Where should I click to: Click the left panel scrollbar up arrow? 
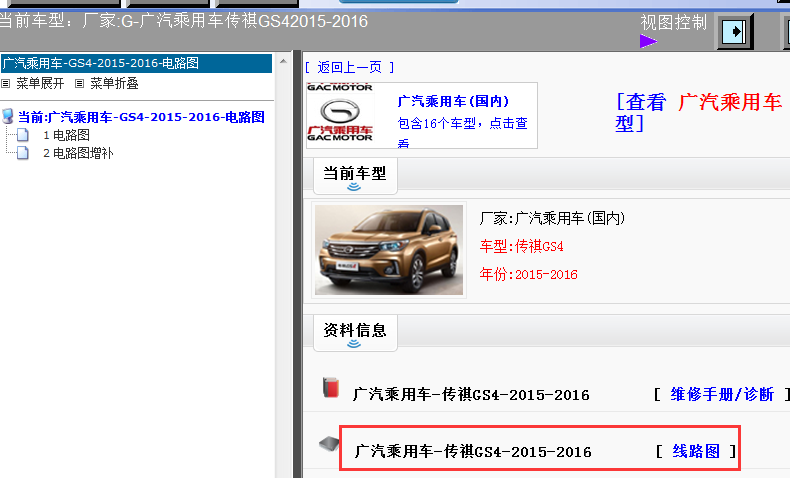point(283,61)
